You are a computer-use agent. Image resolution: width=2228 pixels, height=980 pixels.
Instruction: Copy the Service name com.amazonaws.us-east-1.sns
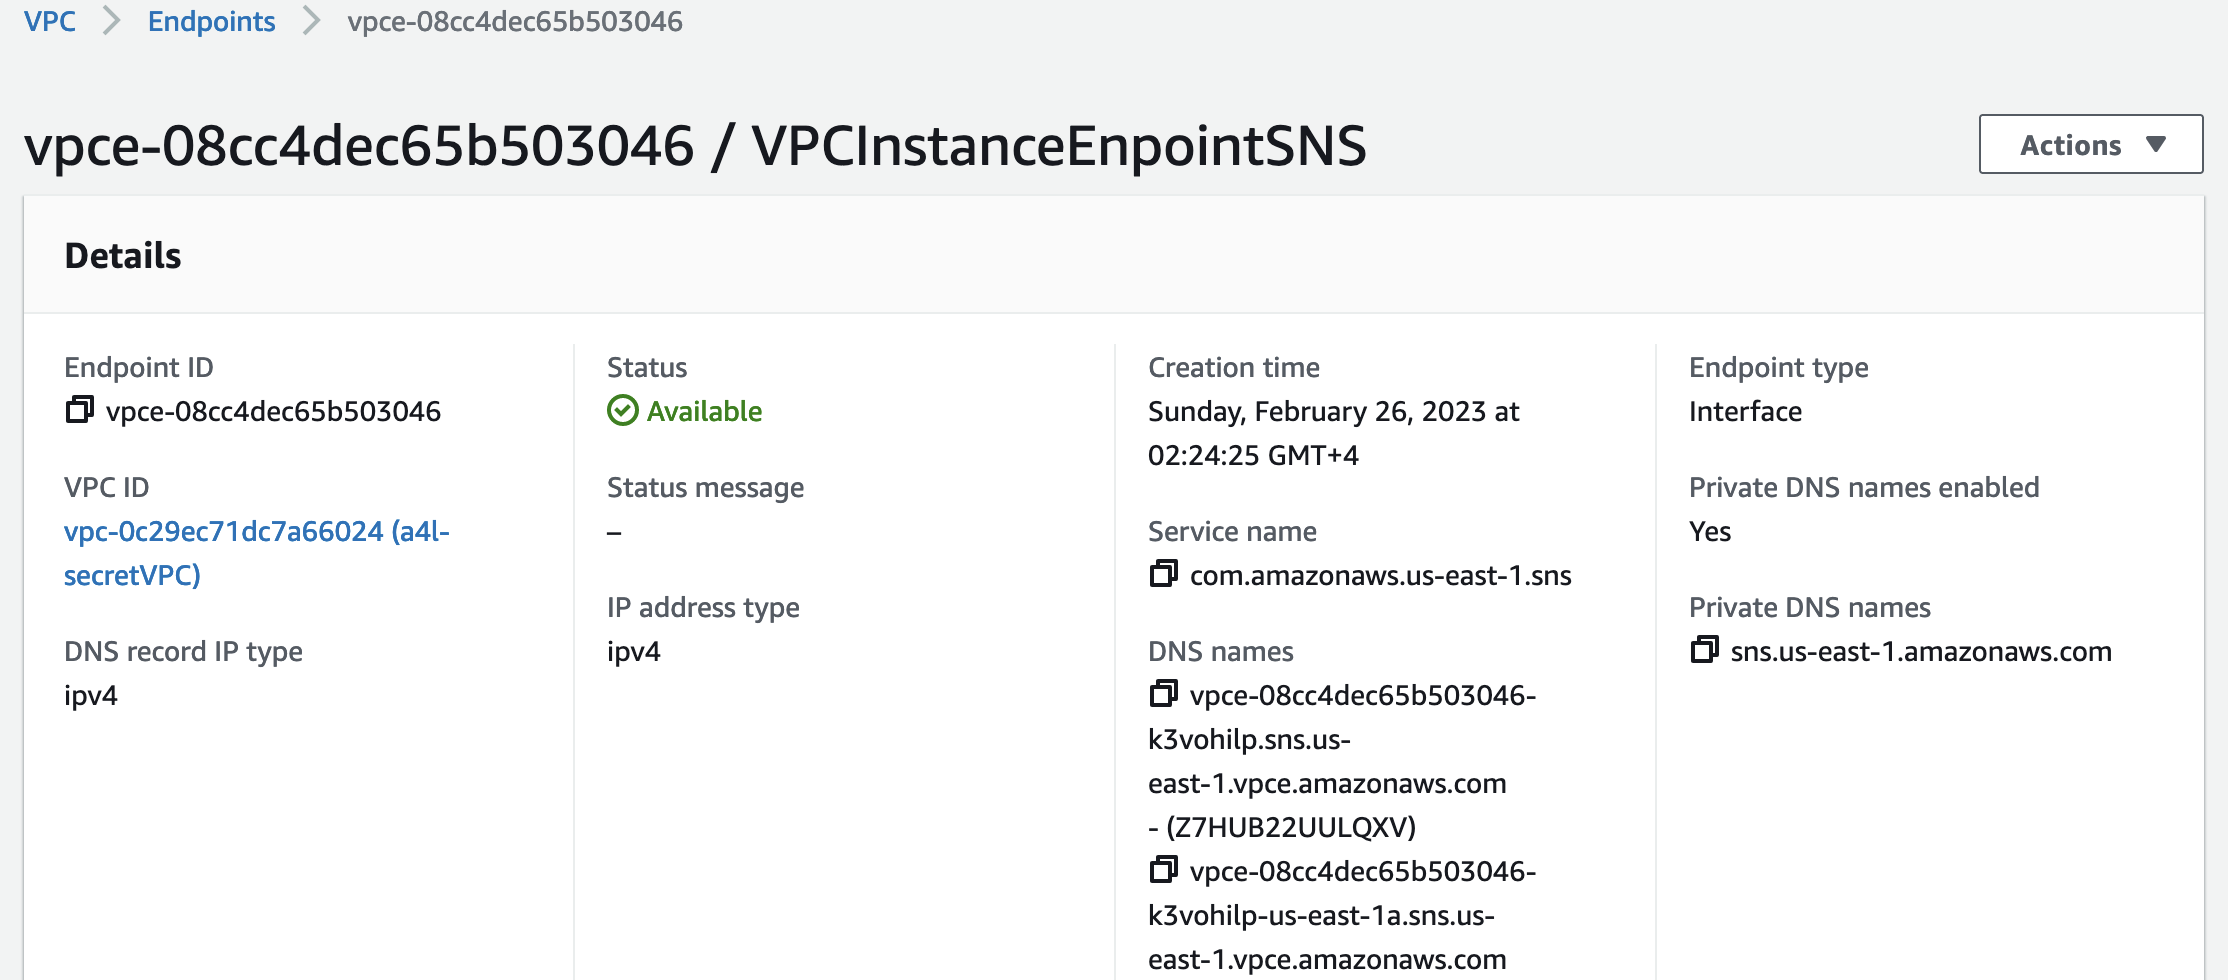coord(1164,574)
